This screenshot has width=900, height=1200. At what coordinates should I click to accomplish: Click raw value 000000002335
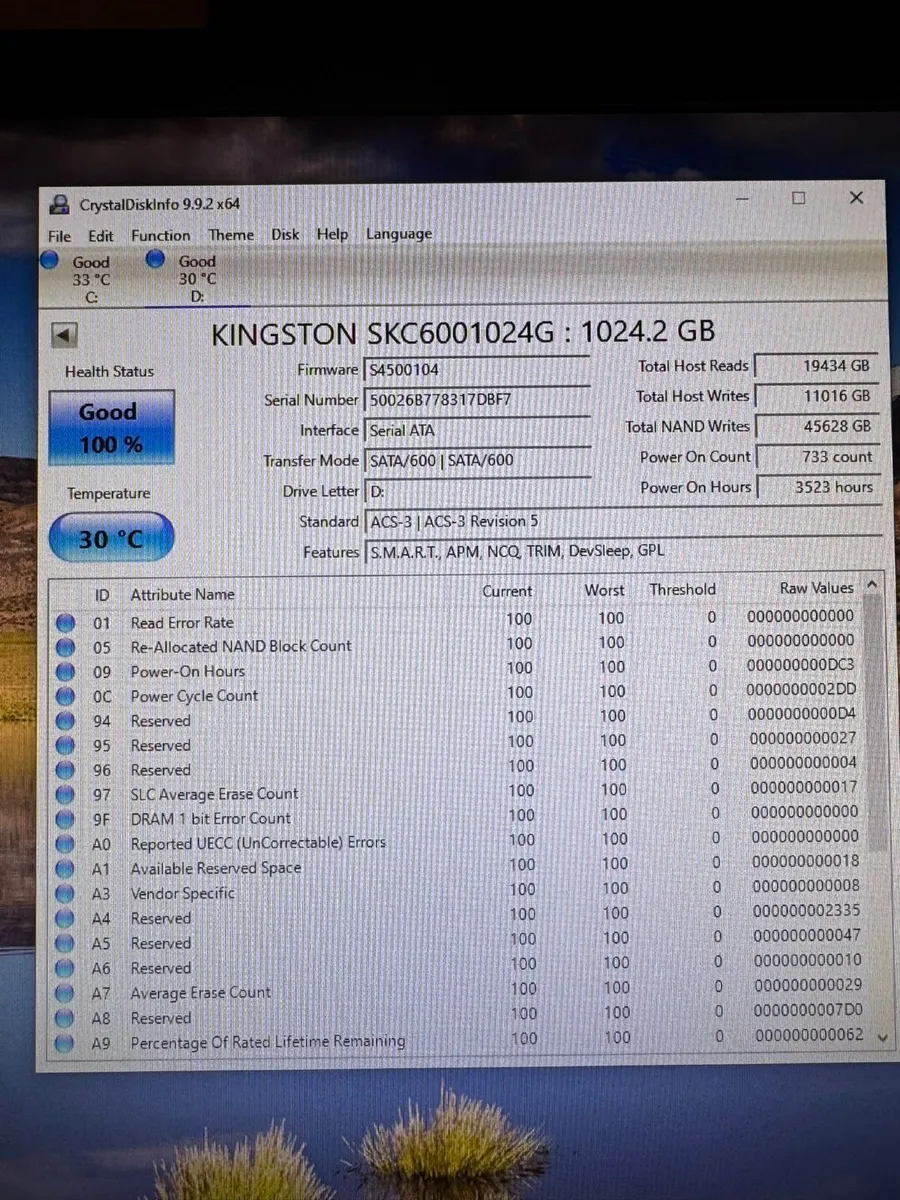(x=805, y=911)
